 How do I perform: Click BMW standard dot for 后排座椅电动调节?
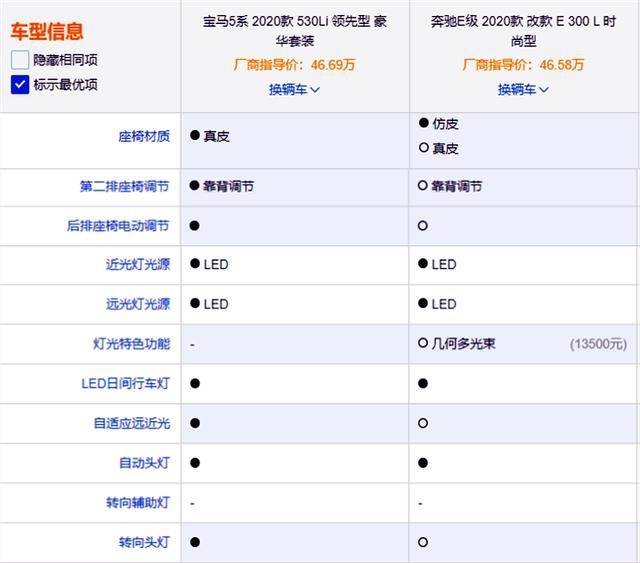click(195, 226)
